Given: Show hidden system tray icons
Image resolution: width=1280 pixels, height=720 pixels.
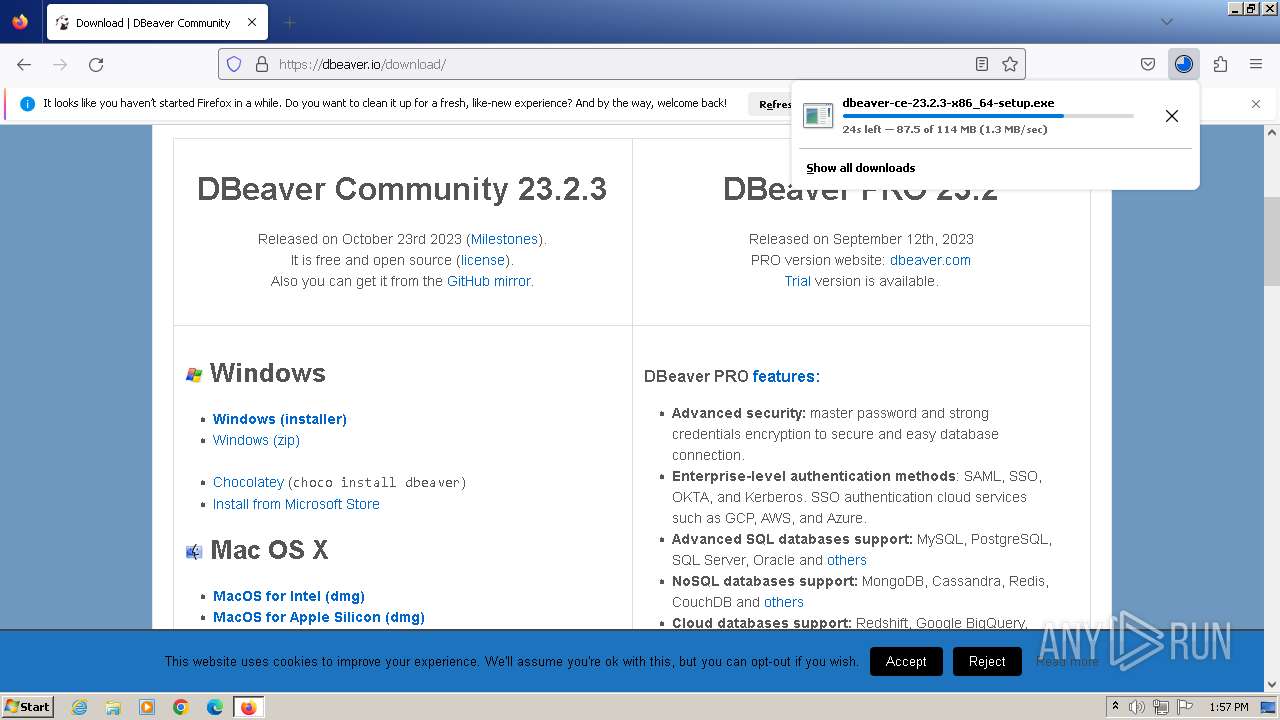Looking at the screenshot, I should pos(1116,707).
